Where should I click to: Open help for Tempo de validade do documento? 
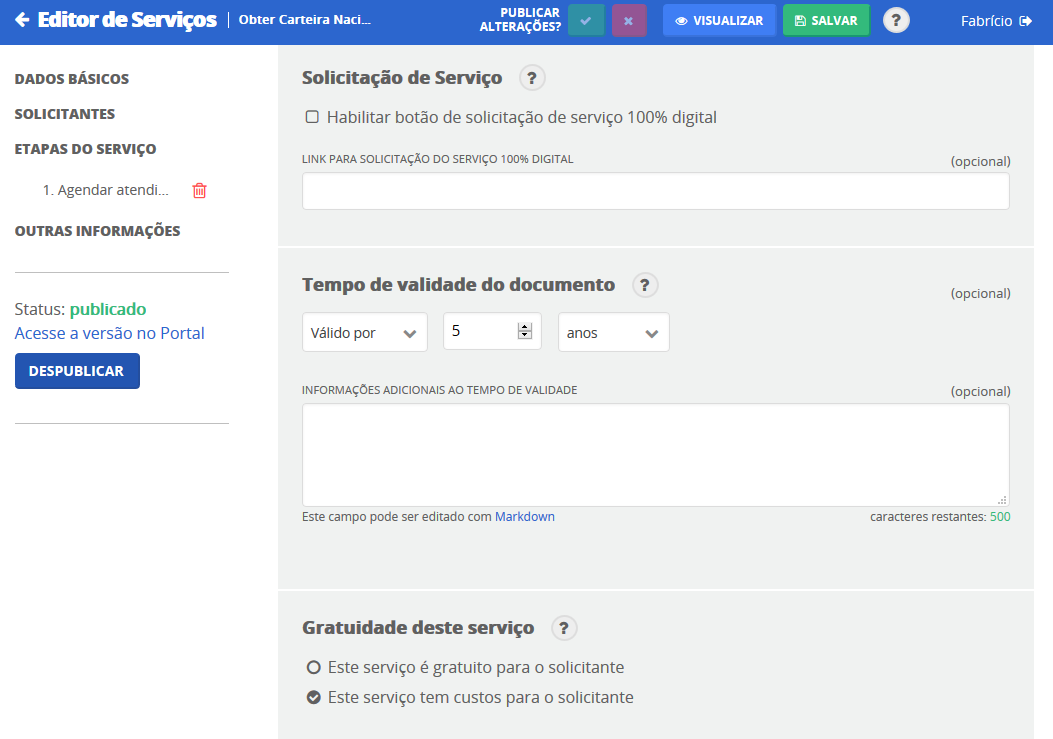coord(645,285)
